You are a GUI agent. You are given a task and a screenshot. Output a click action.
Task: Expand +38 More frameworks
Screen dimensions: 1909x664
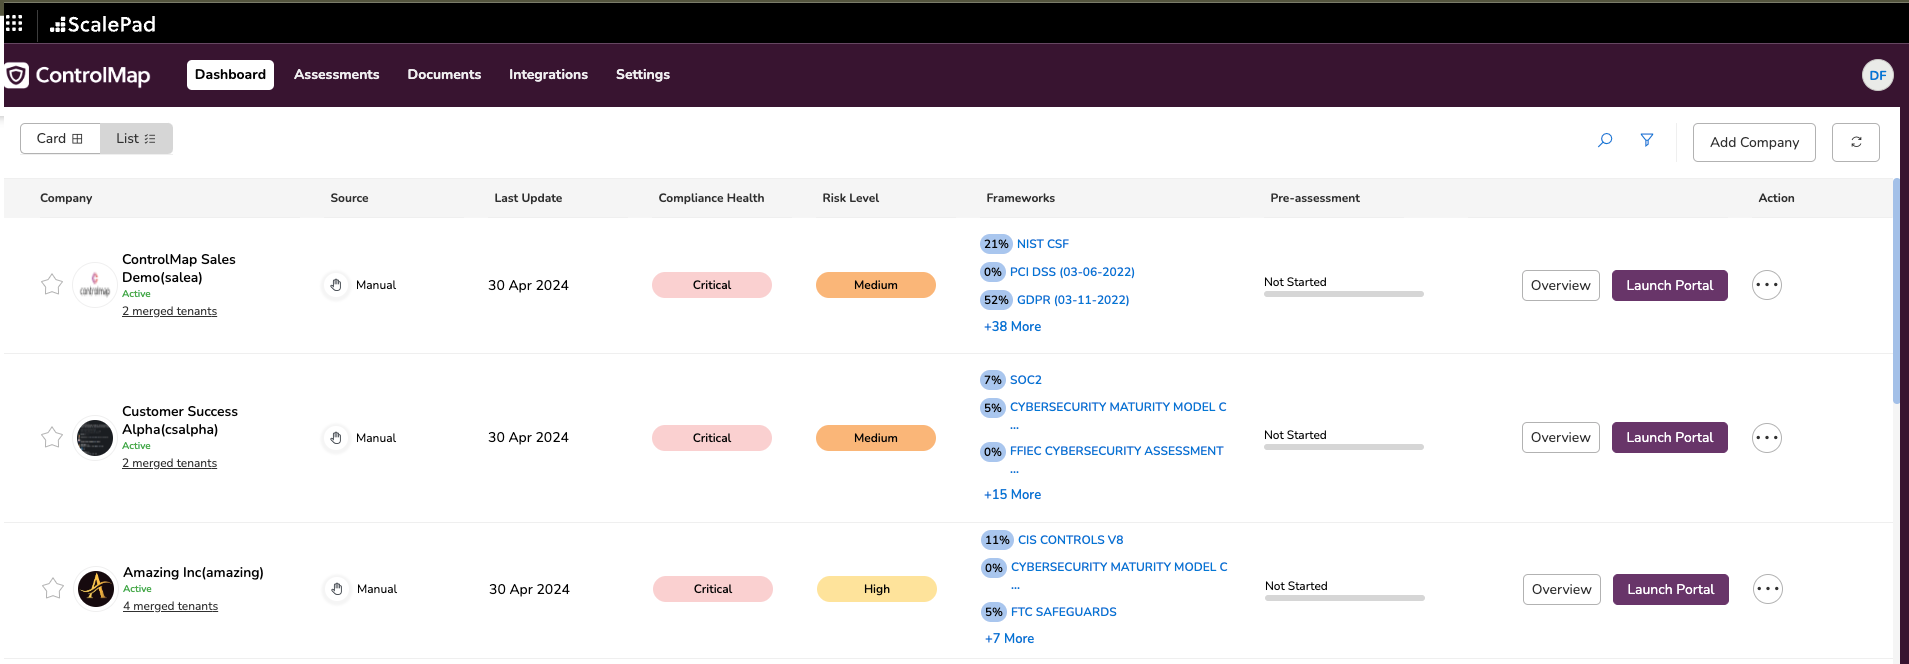1012,327
